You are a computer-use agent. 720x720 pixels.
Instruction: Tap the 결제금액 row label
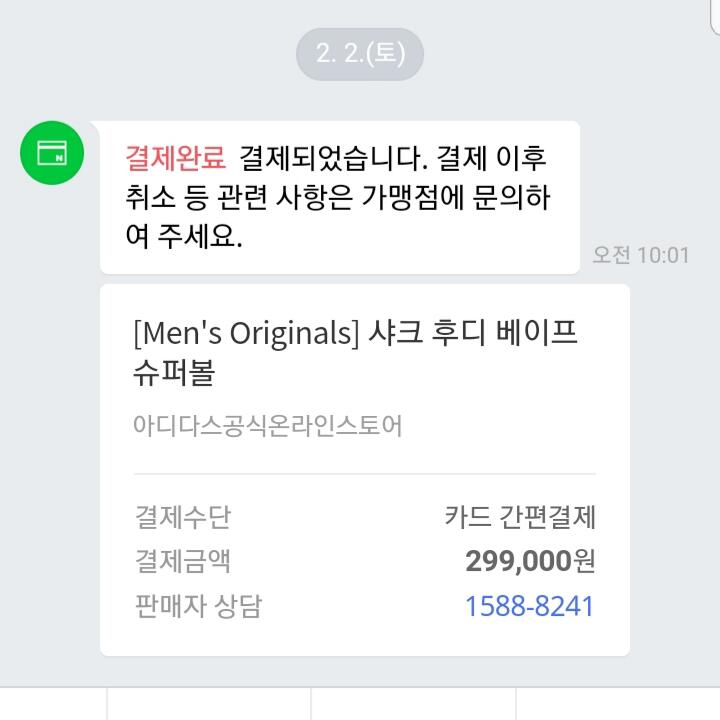[182, 561]
